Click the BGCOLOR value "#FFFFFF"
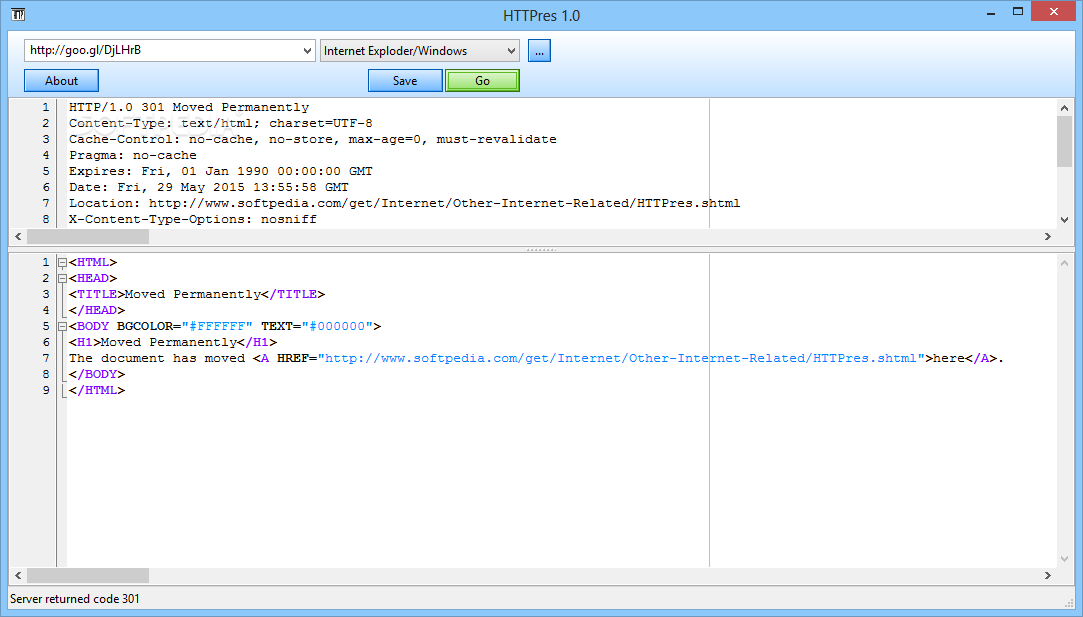 pos(217,326)
